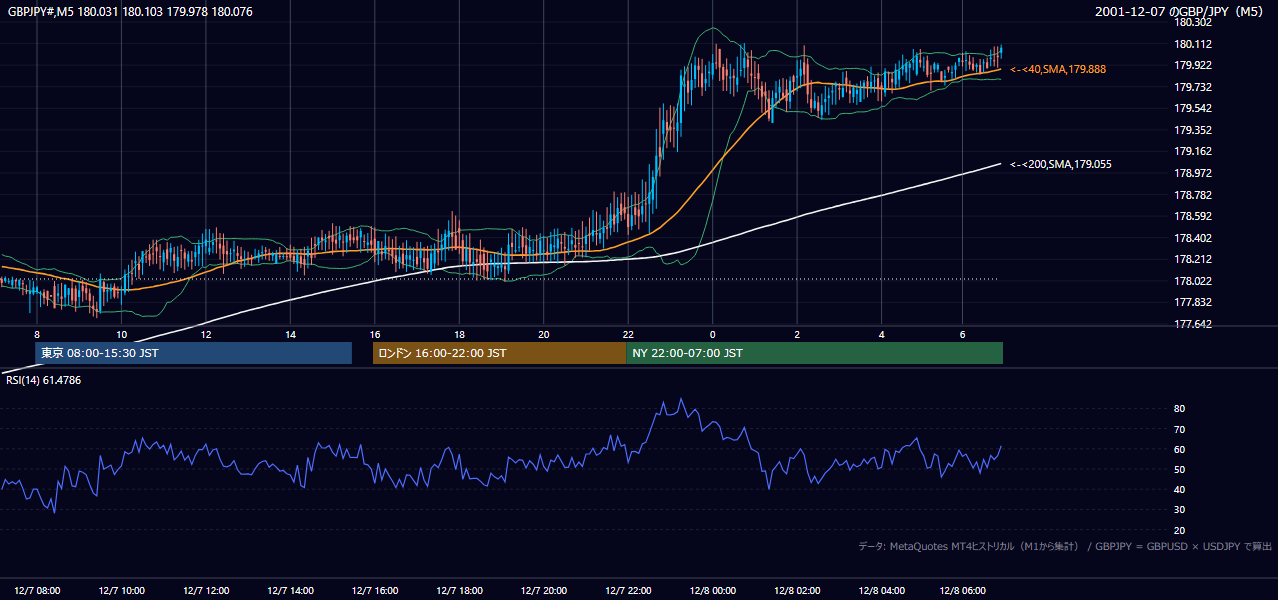Click RSI scale level 80
Viewport: 1278px width, 600px height.
(1179, 409)
